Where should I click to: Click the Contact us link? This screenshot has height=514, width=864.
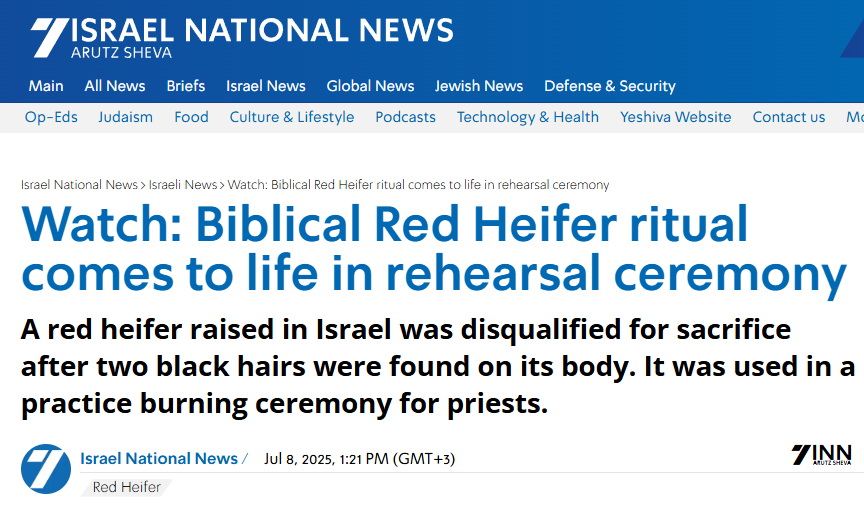pyautogui.click(x=789, y=117)
